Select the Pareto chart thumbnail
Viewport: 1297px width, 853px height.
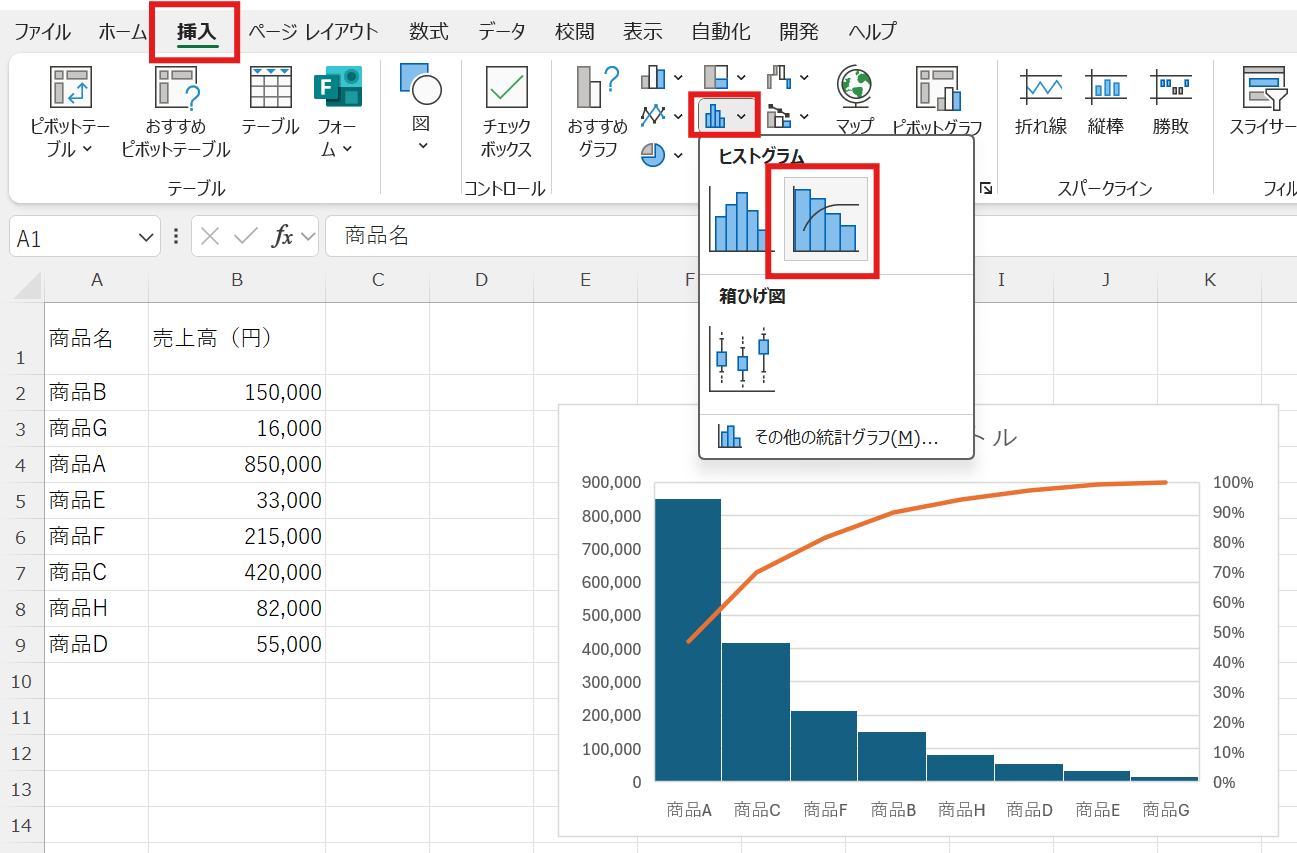pos(825,220)
